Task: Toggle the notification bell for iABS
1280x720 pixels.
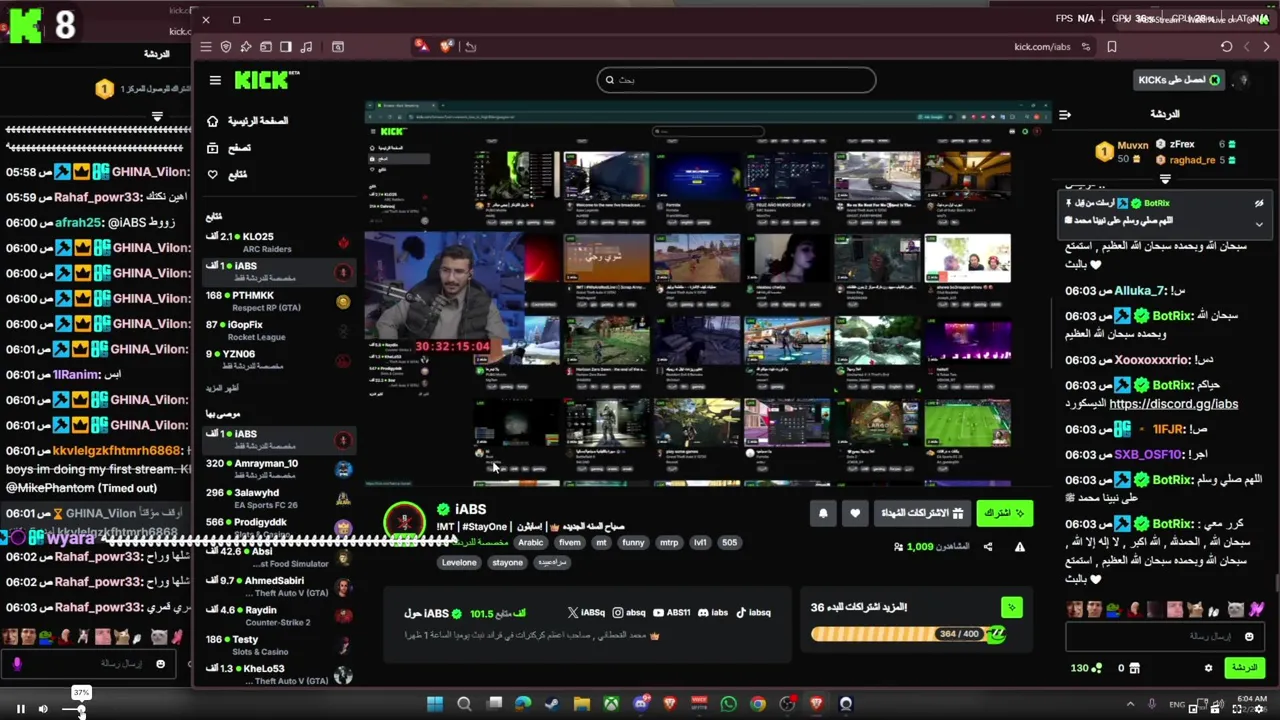Action: [x=823, y=513]
